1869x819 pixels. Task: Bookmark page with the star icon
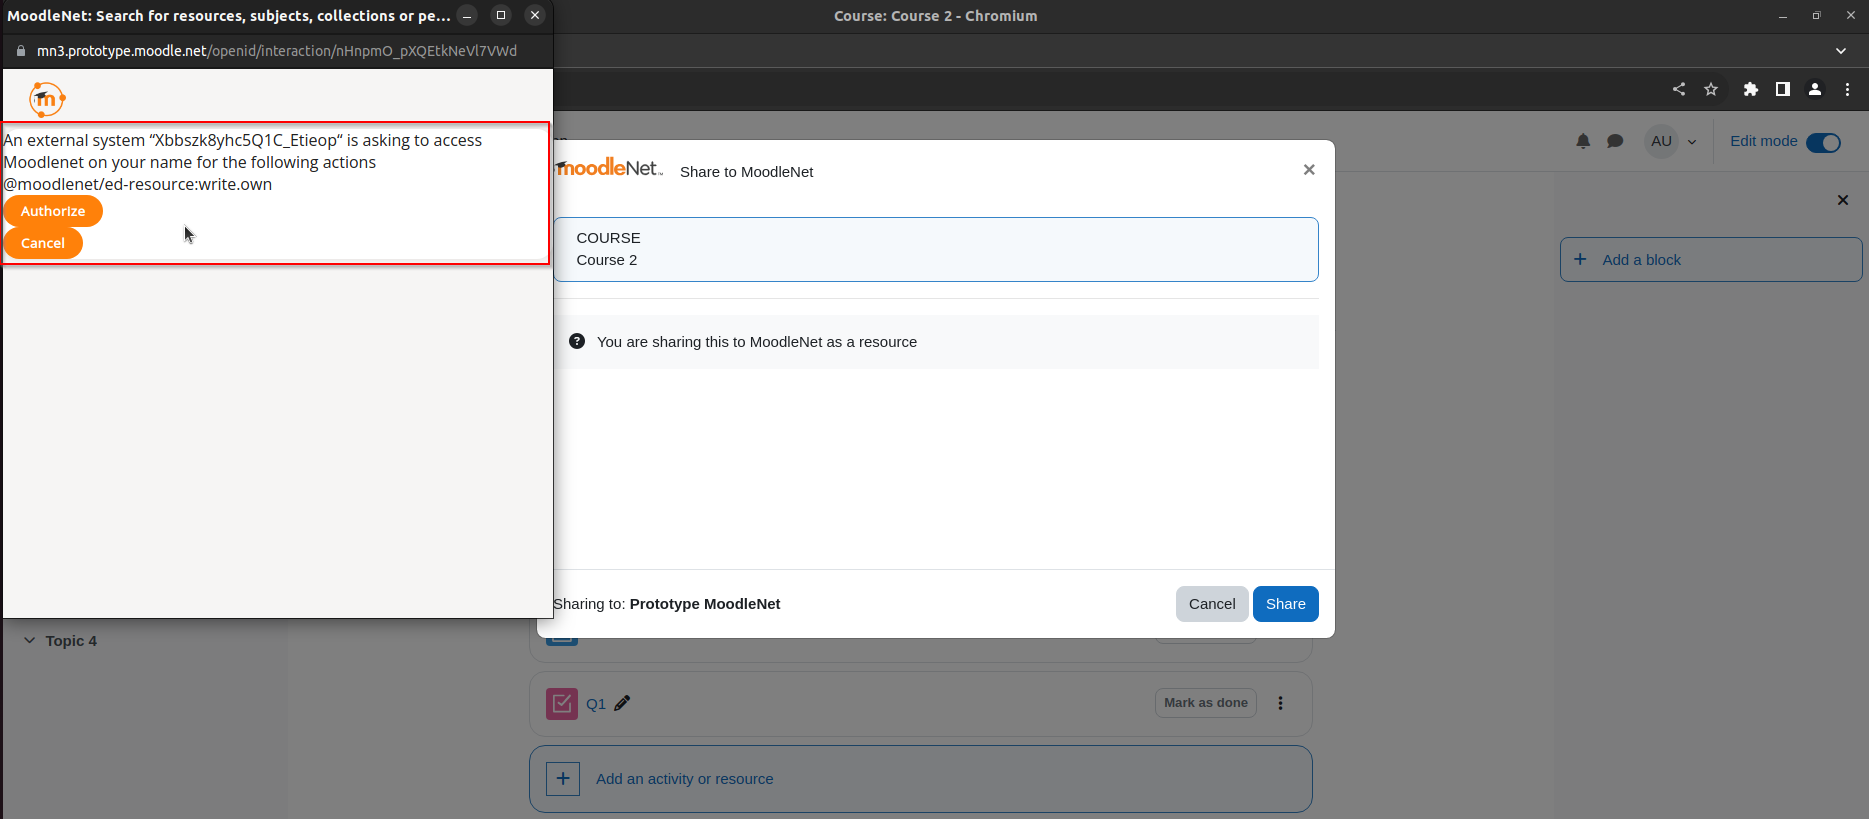tap(1711, 89)
